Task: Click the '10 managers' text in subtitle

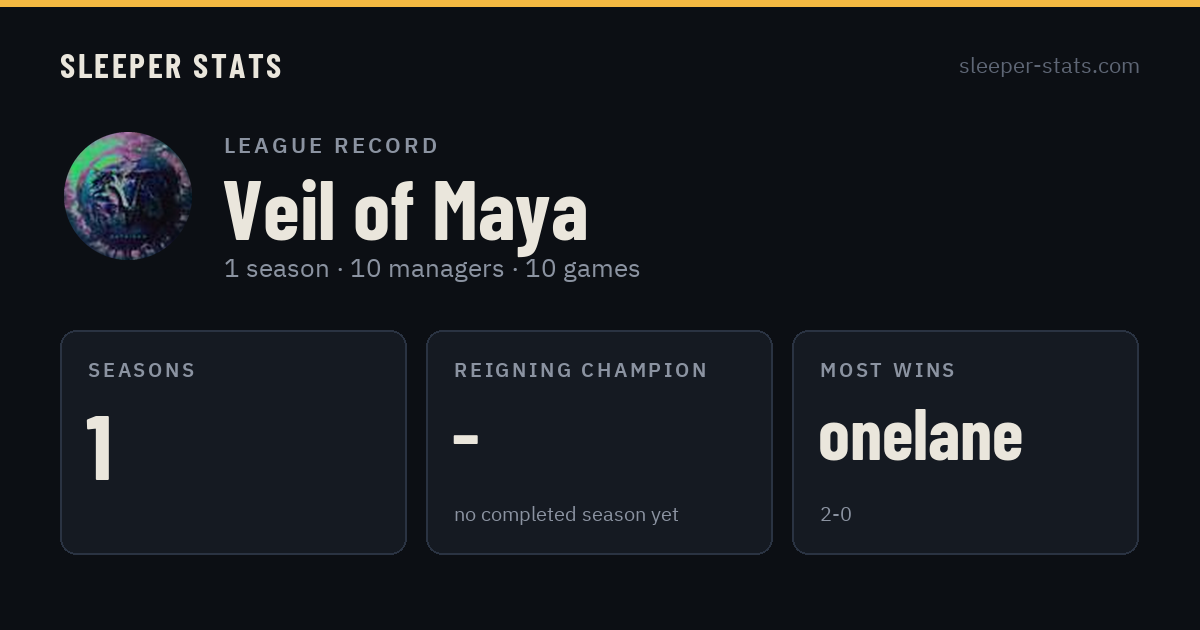Action: tap(427, 269)
